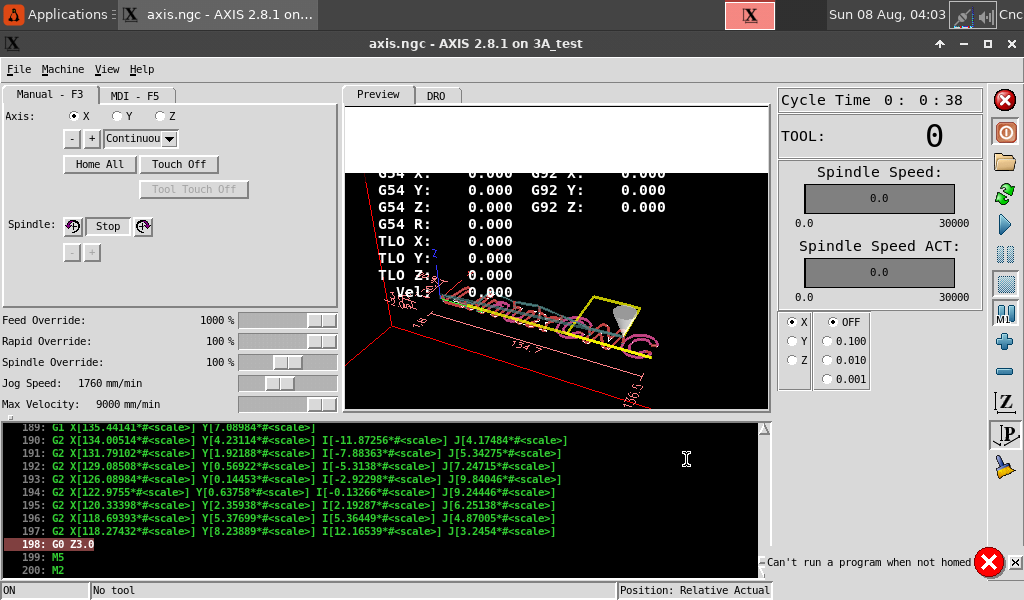Open the Machine menu
This screenshot has height=600, width=1024.
[x=63, y=69]
